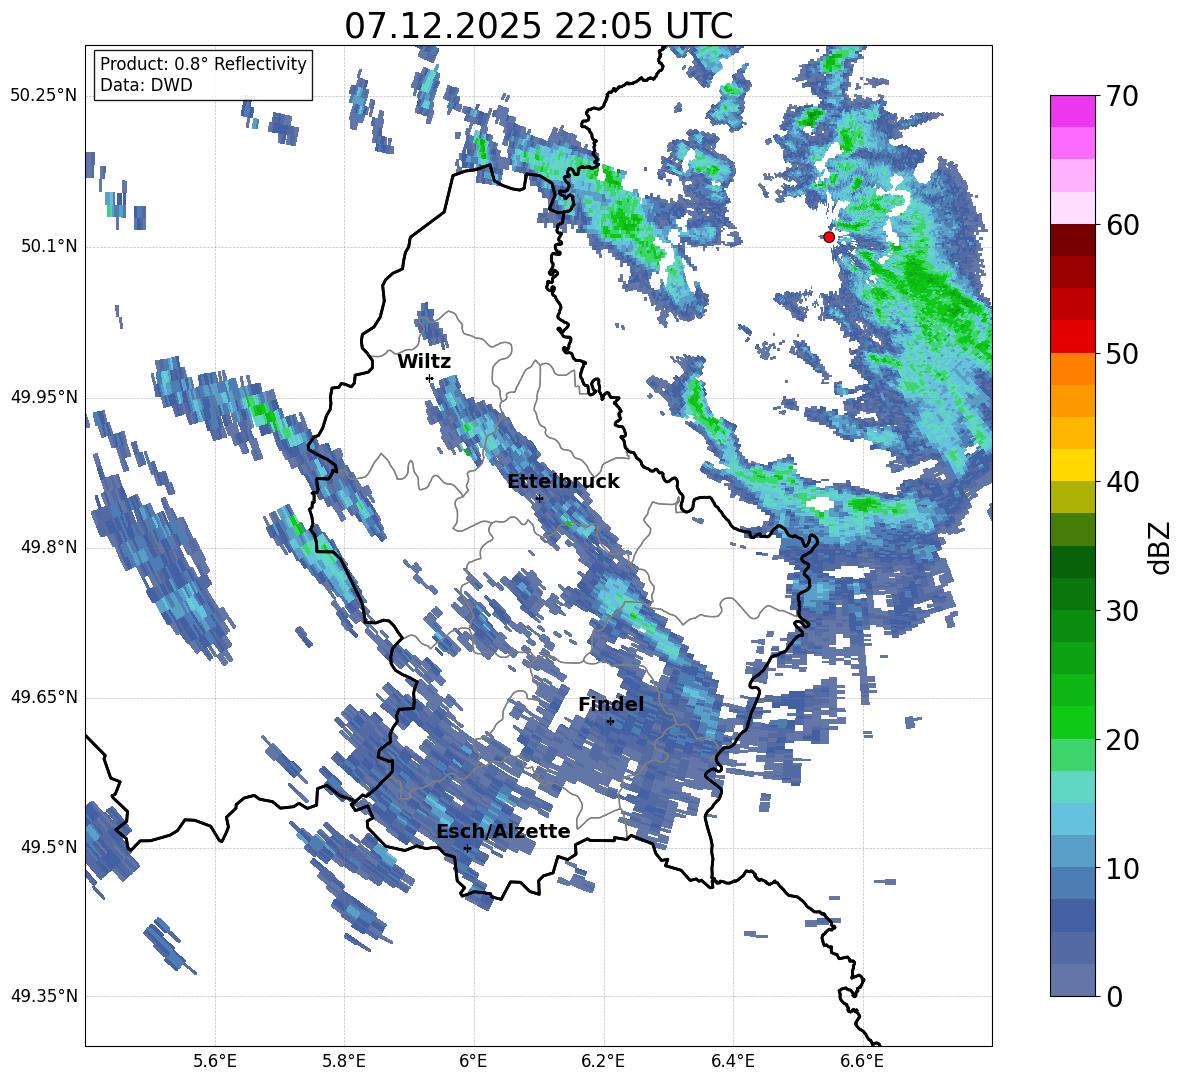Click the 49.8°N latitude label
This screenshot has width=1184, height=1081.
(49, 547)
